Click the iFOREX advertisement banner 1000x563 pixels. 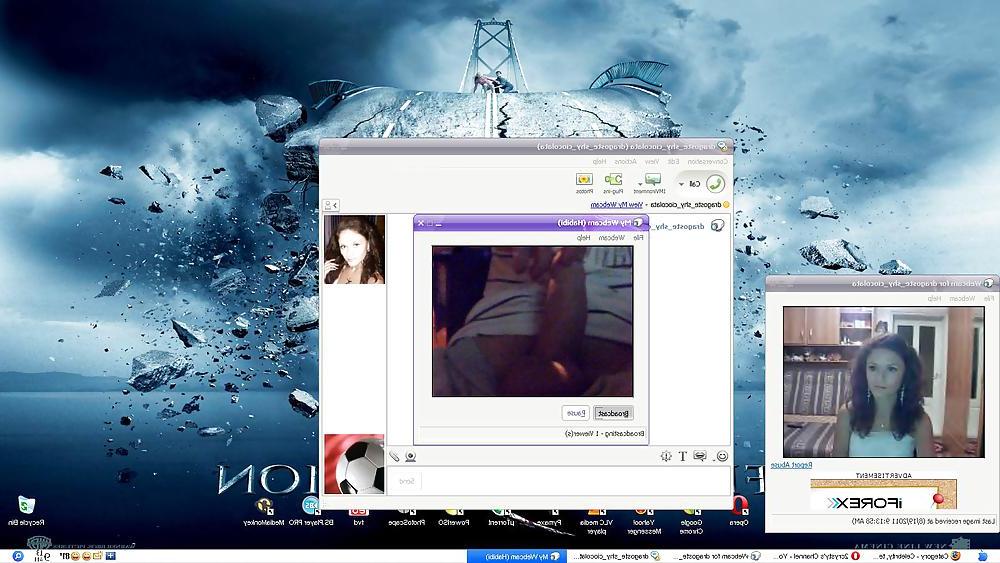[883, 495]
